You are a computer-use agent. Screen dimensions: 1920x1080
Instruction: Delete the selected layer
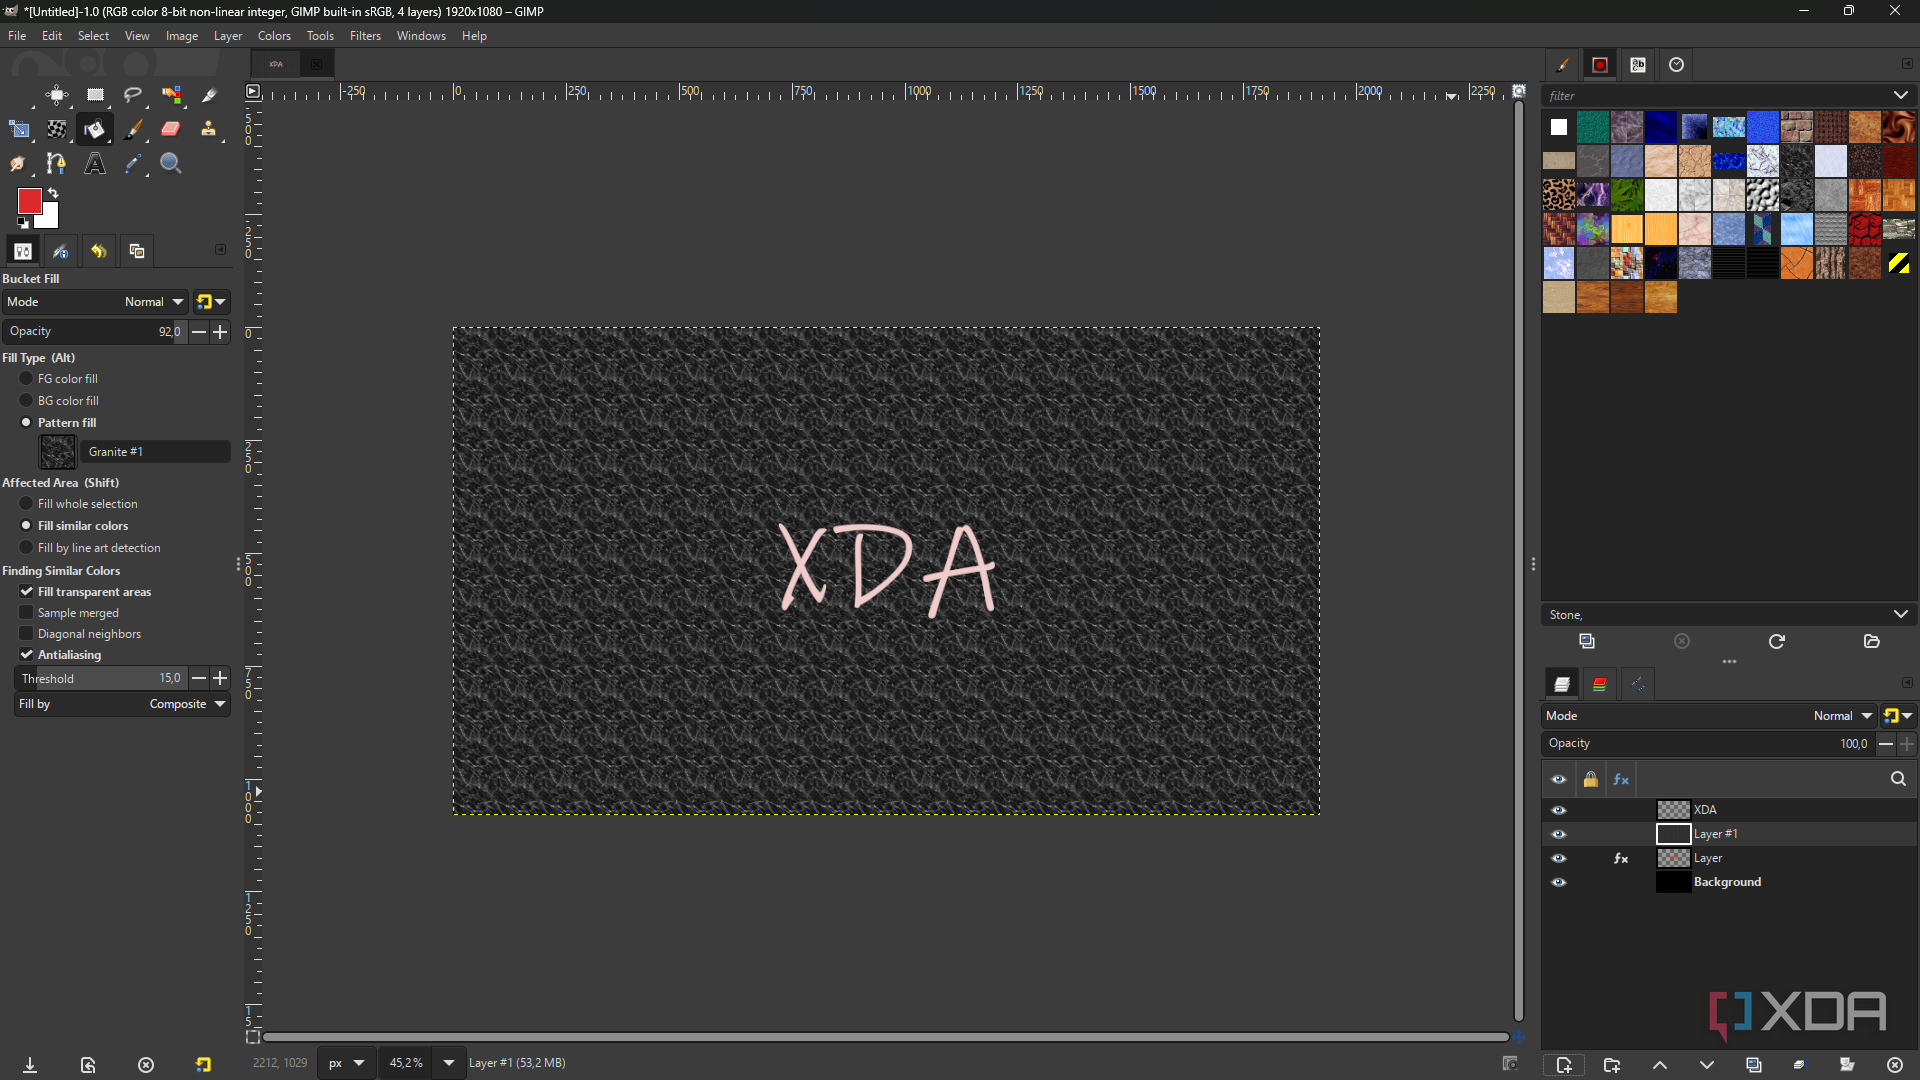tap(1894, 1065)
